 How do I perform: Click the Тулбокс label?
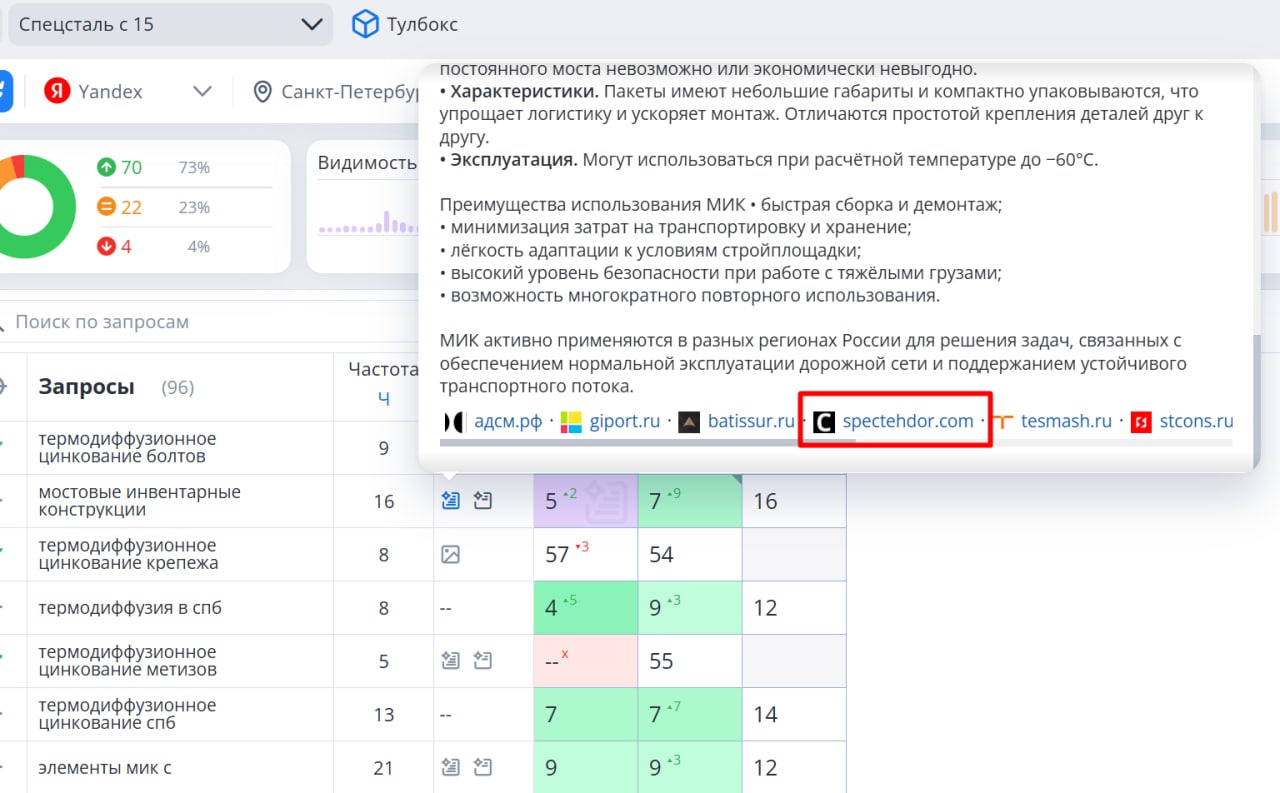tap(422, 24)
